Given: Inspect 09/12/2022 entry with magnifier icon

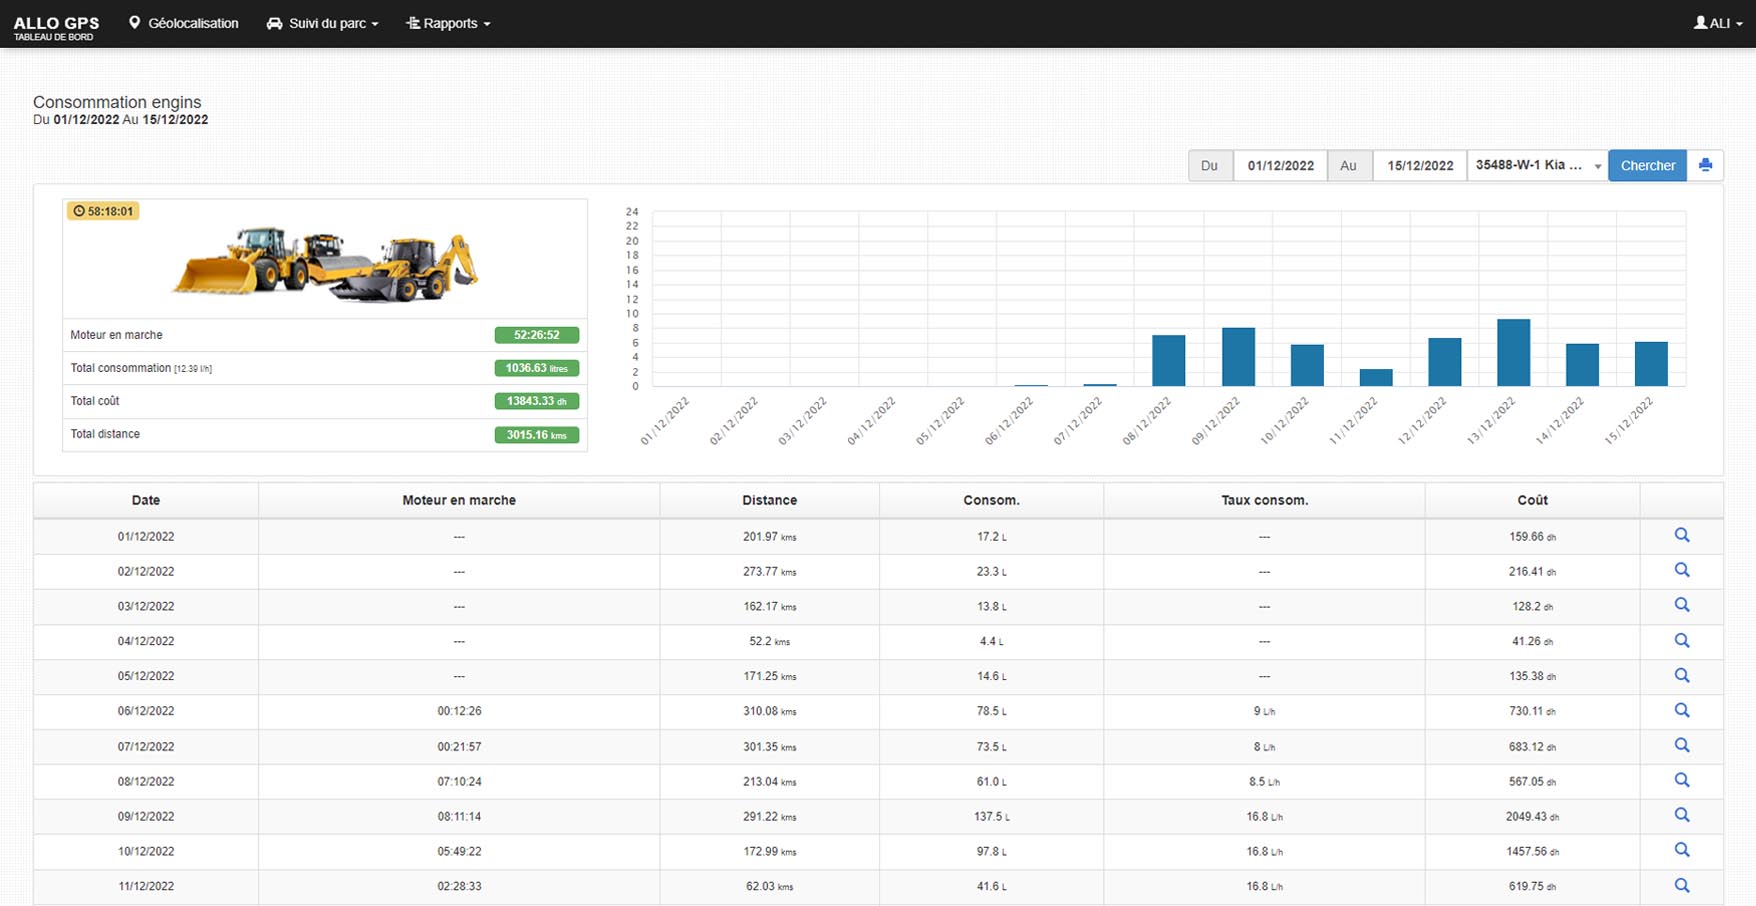Looking at the screenshot, I should pos(1682,816).
